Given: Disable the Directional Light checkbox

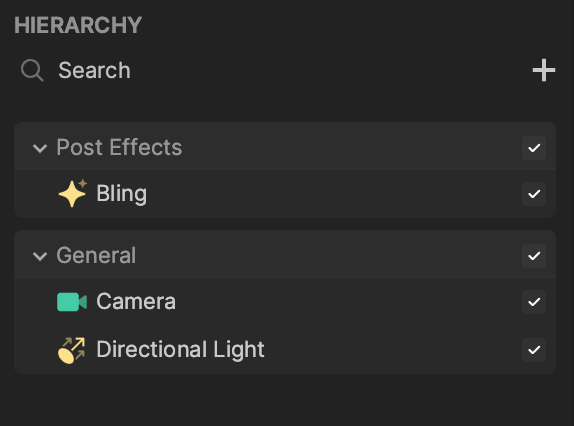Looking at the screenshot, I should click(534, 350).
